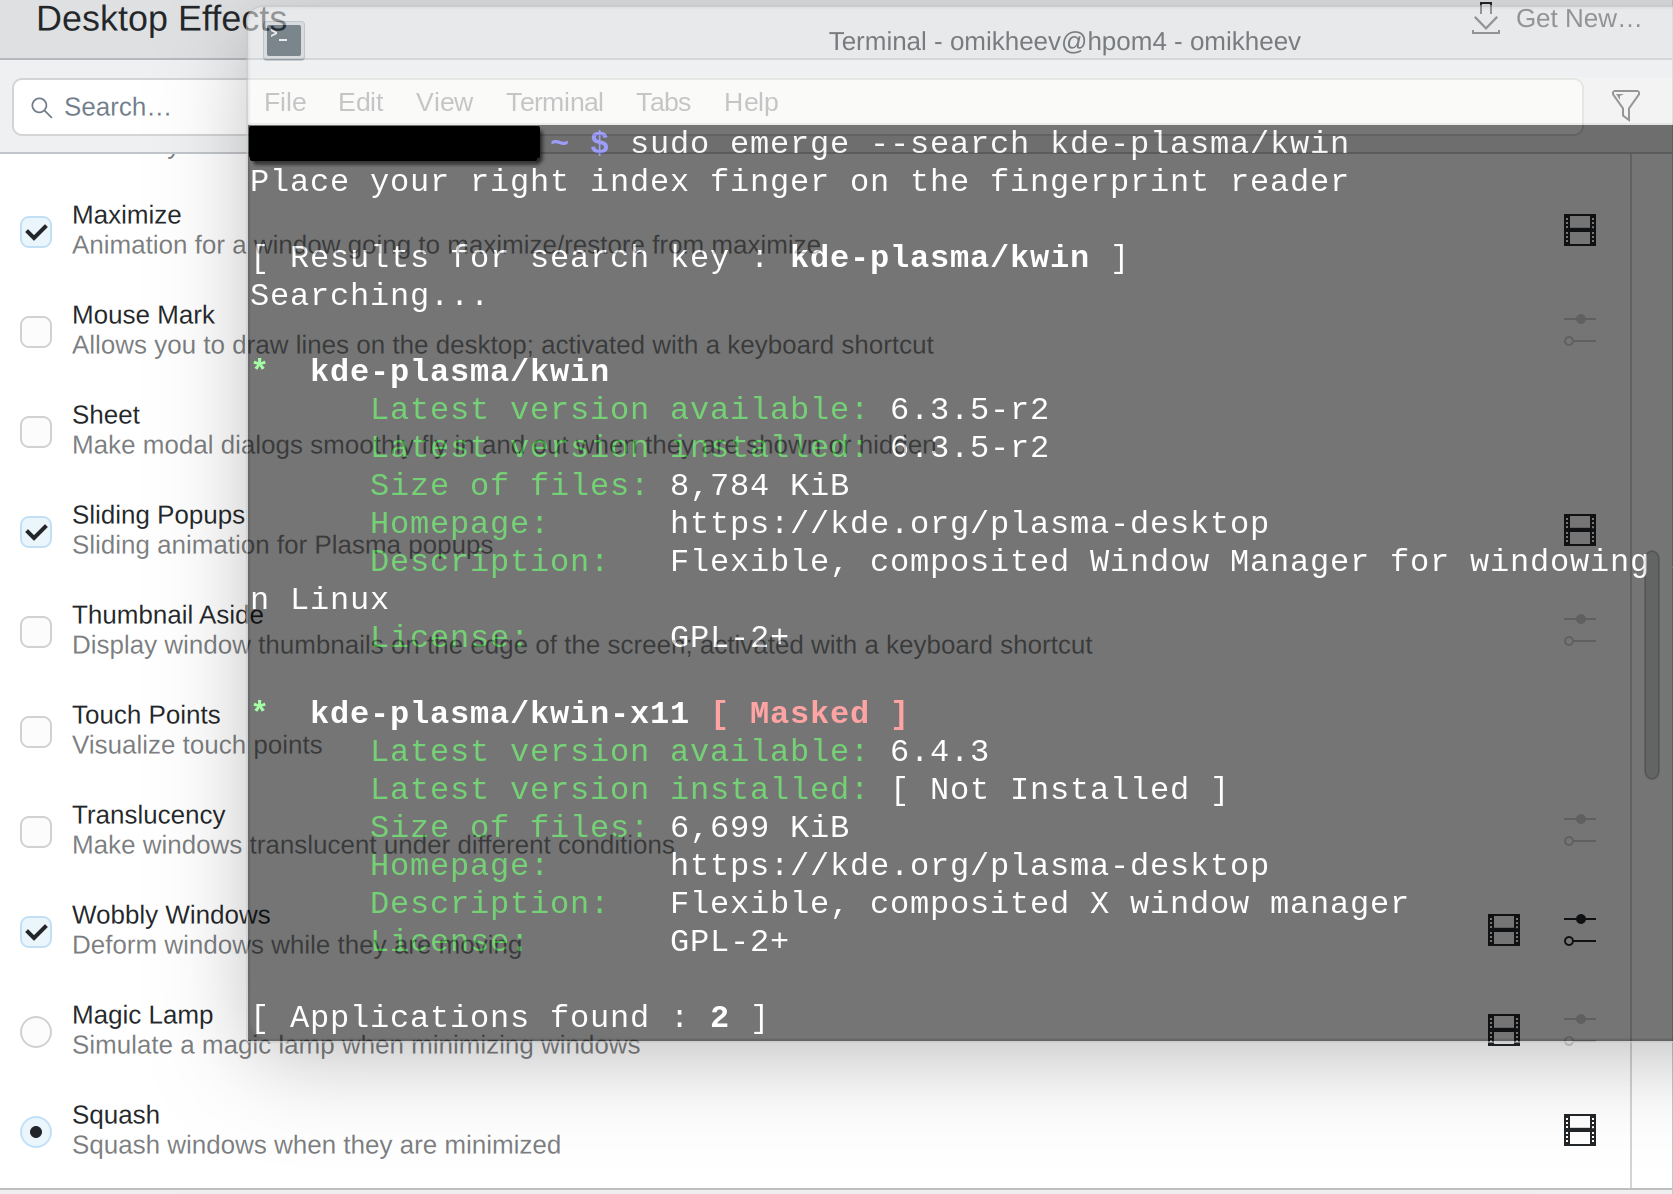
Task: Click "Squash windows when they are minimized" description
Action: tap(316, 1145)
